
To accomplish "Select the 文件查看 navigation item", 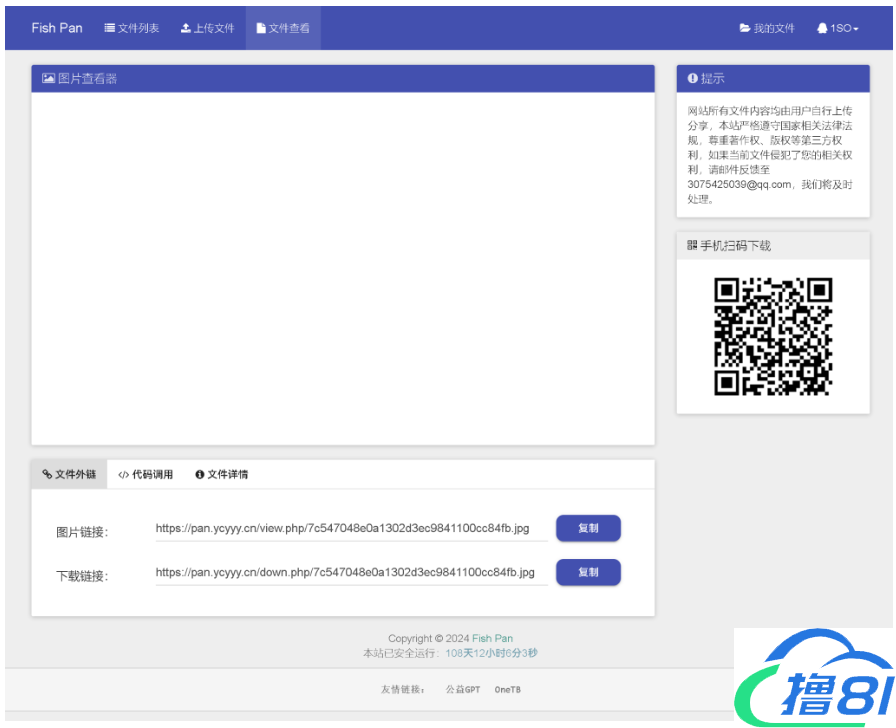I will tap(283, 28).
